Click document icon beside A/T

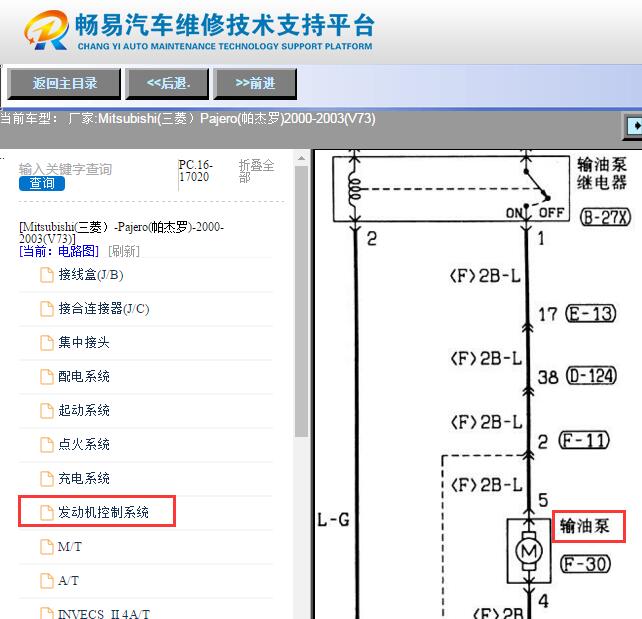[47, 581]
